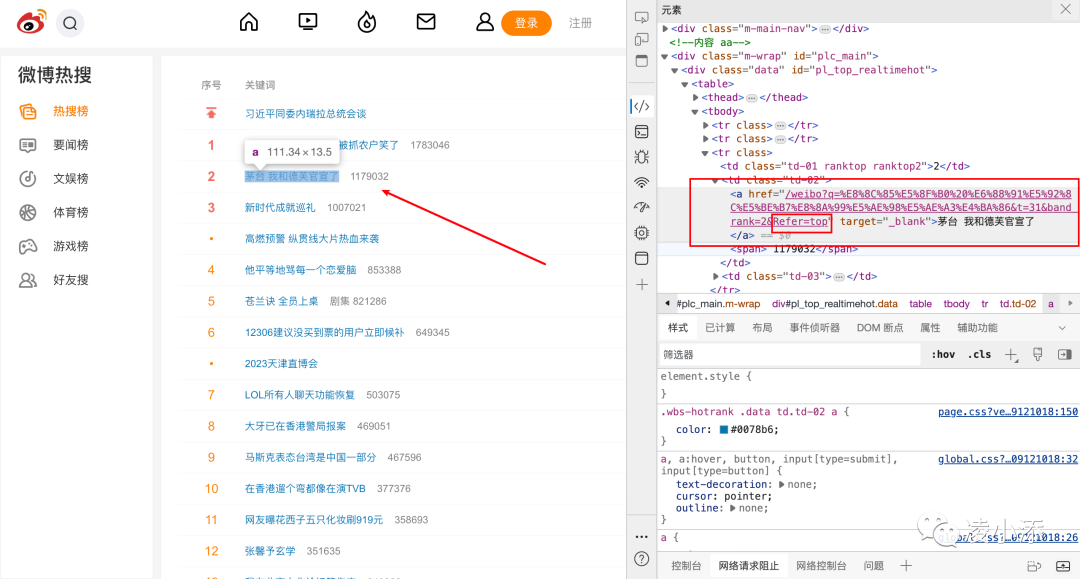Click the 筛选器 filter input field
The height and width of the screenshot is (579, 1080).
pyautogui.click(x=789, y=355)
